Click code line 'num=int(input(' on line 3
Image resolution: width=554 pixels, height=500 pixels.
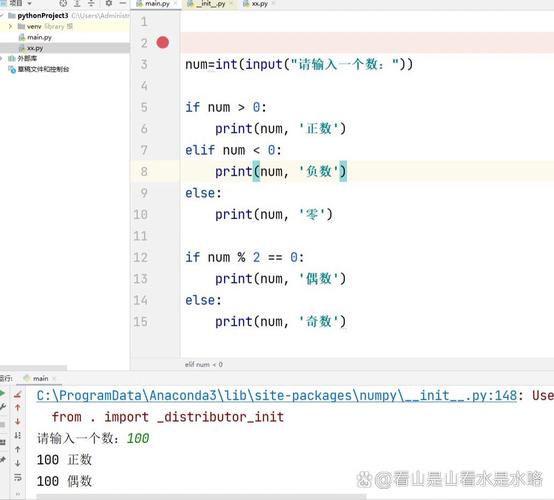pos(299,64)
